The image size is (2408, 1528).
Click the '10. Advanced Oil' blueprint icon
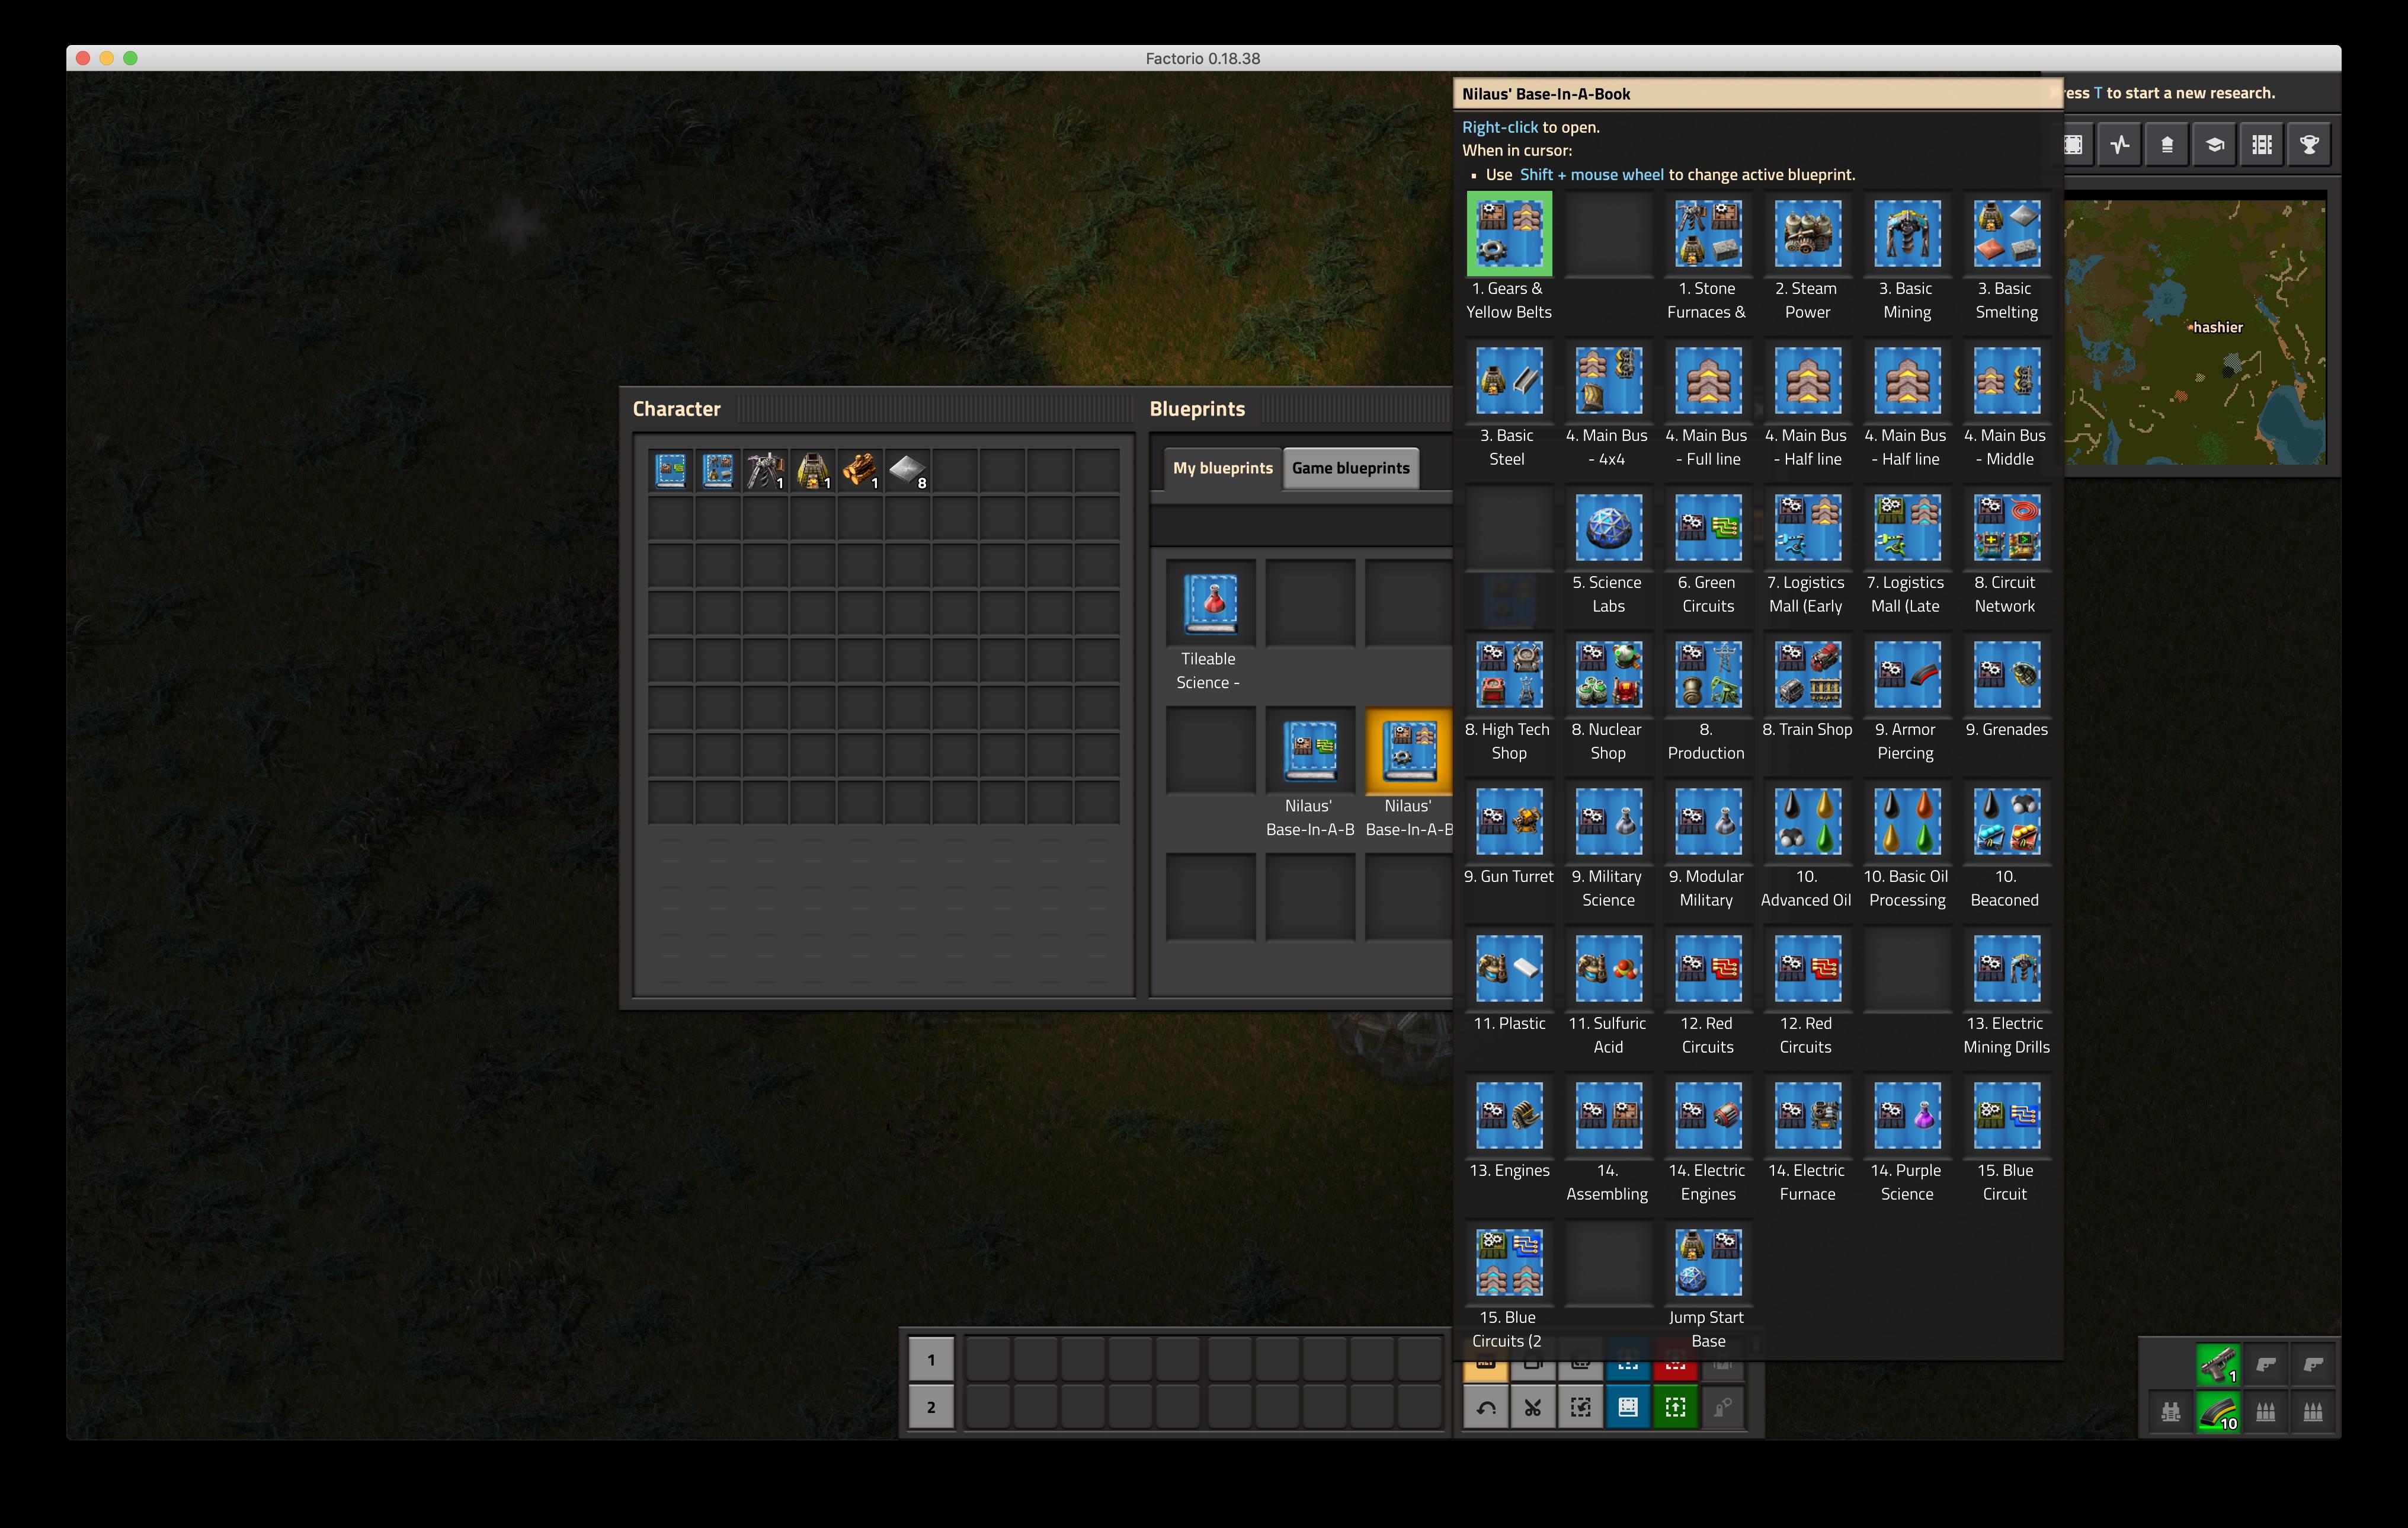[x=1807, y=822]
